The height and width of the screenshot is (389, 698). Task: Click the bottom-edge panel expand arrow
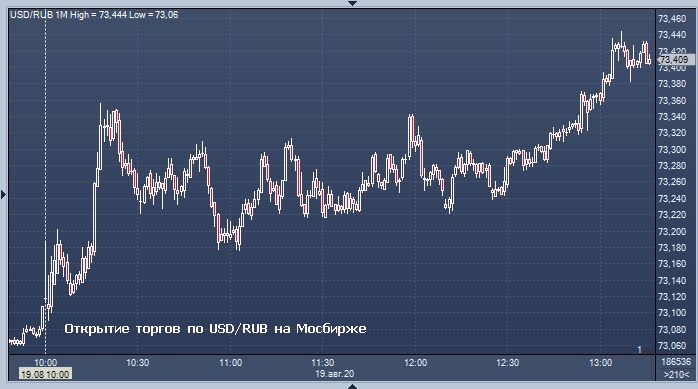352,386
